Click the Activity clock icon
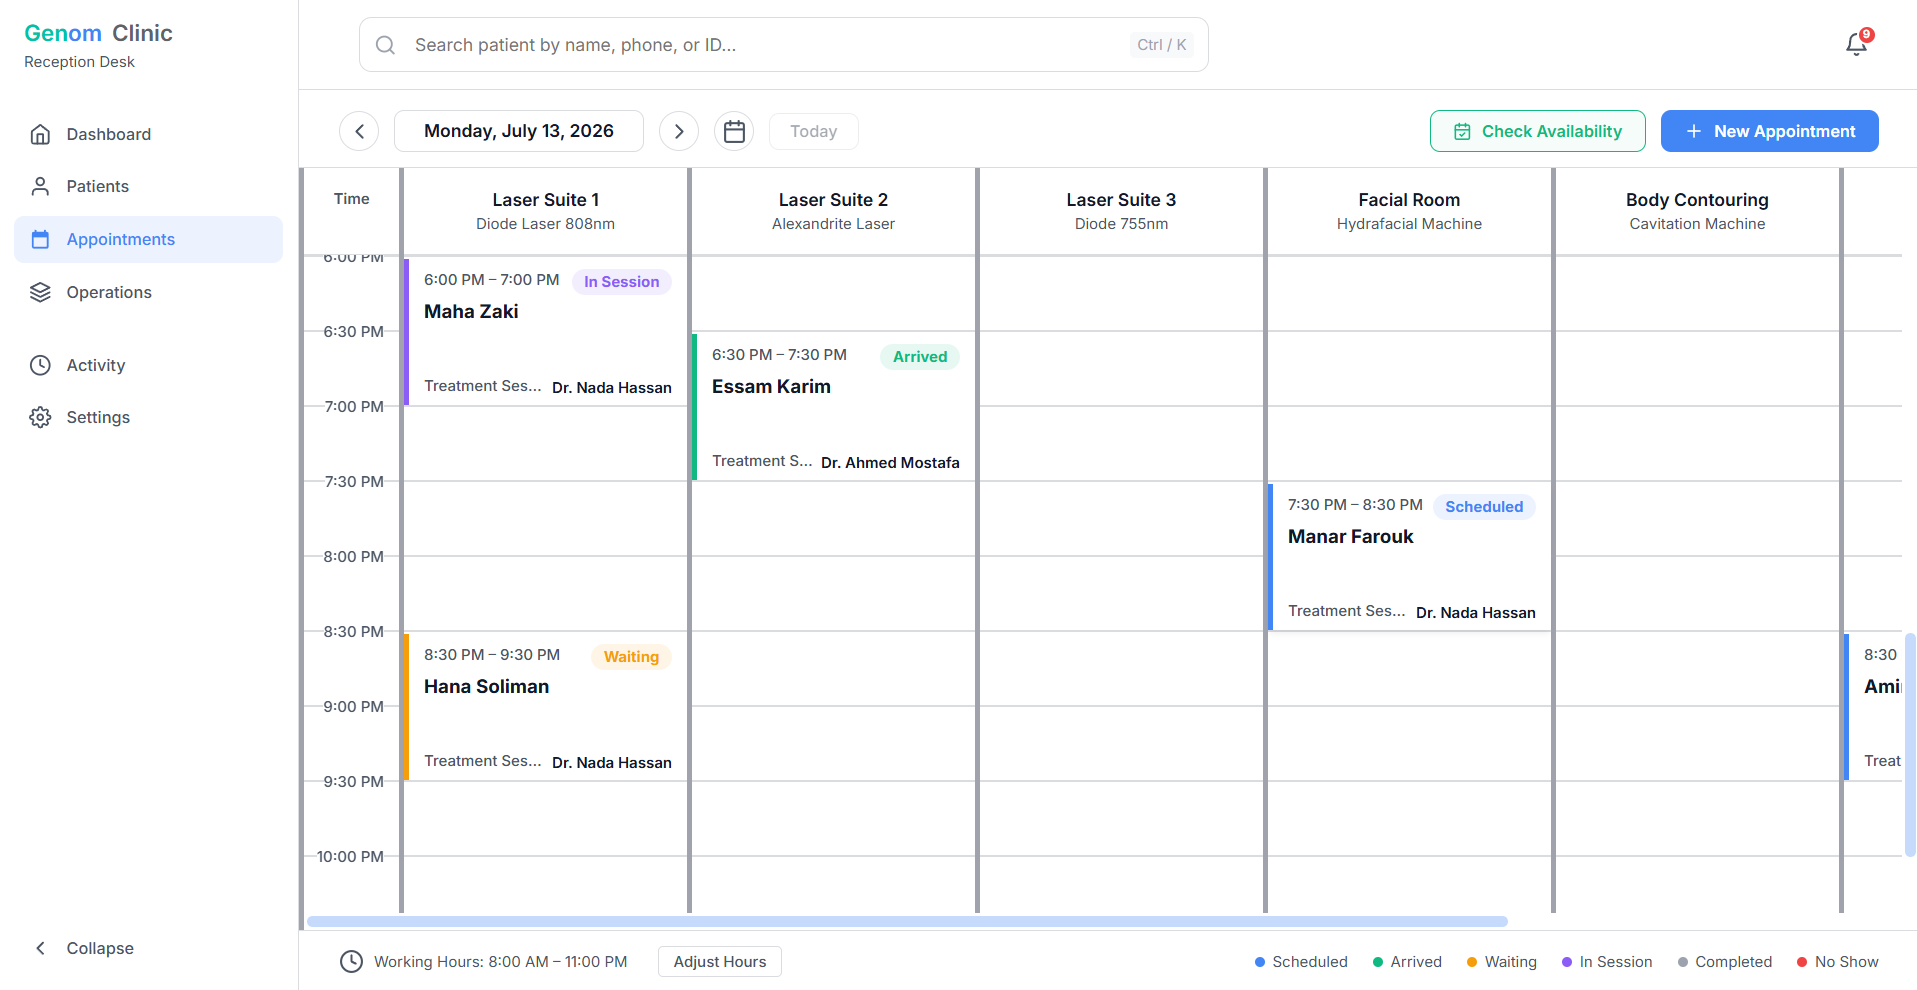 (40, 365)
